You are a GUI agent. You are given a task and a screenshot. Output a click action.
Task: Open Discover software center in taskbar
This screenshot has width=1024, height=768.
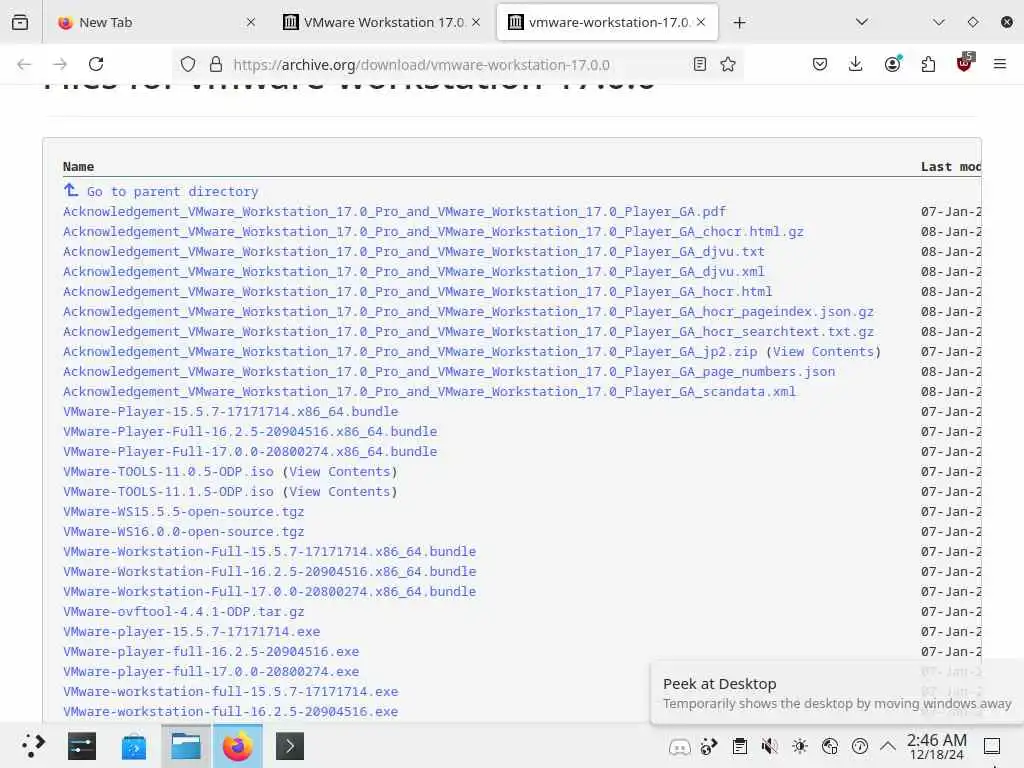(133, 746)
